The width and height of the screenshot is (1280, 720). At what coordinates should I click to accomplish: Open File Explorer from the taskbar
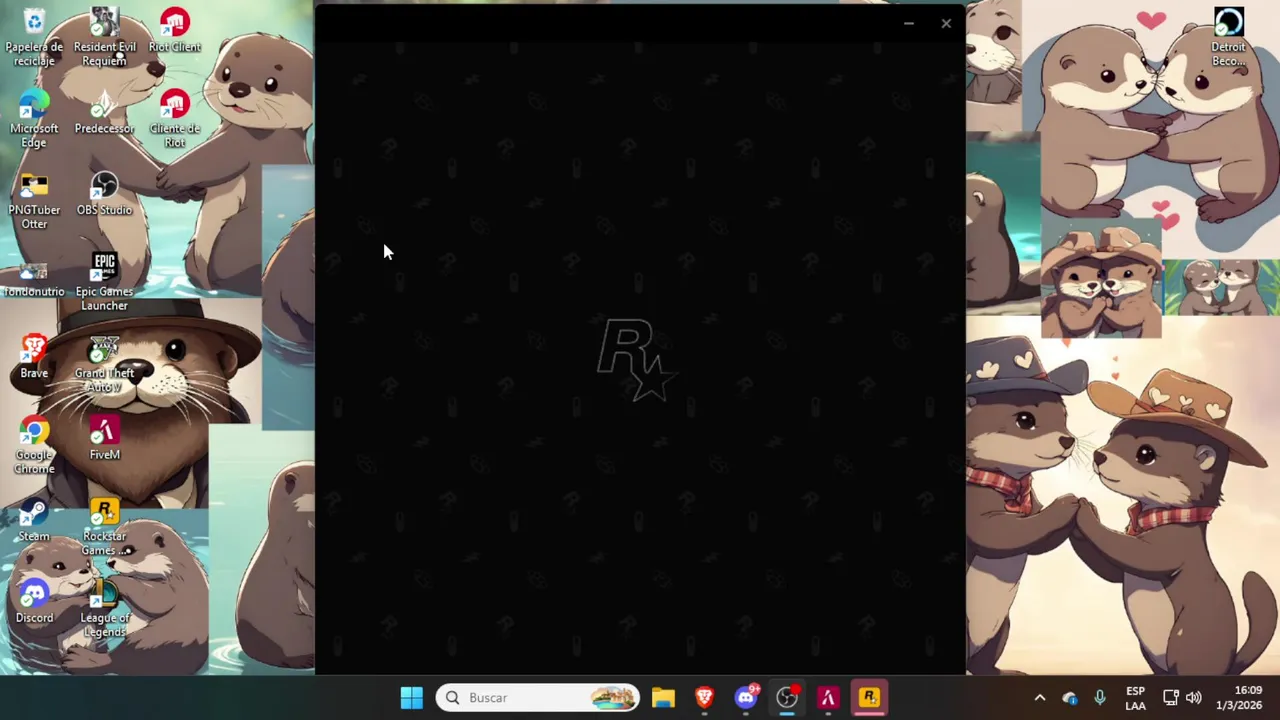(x=663, y=697)
